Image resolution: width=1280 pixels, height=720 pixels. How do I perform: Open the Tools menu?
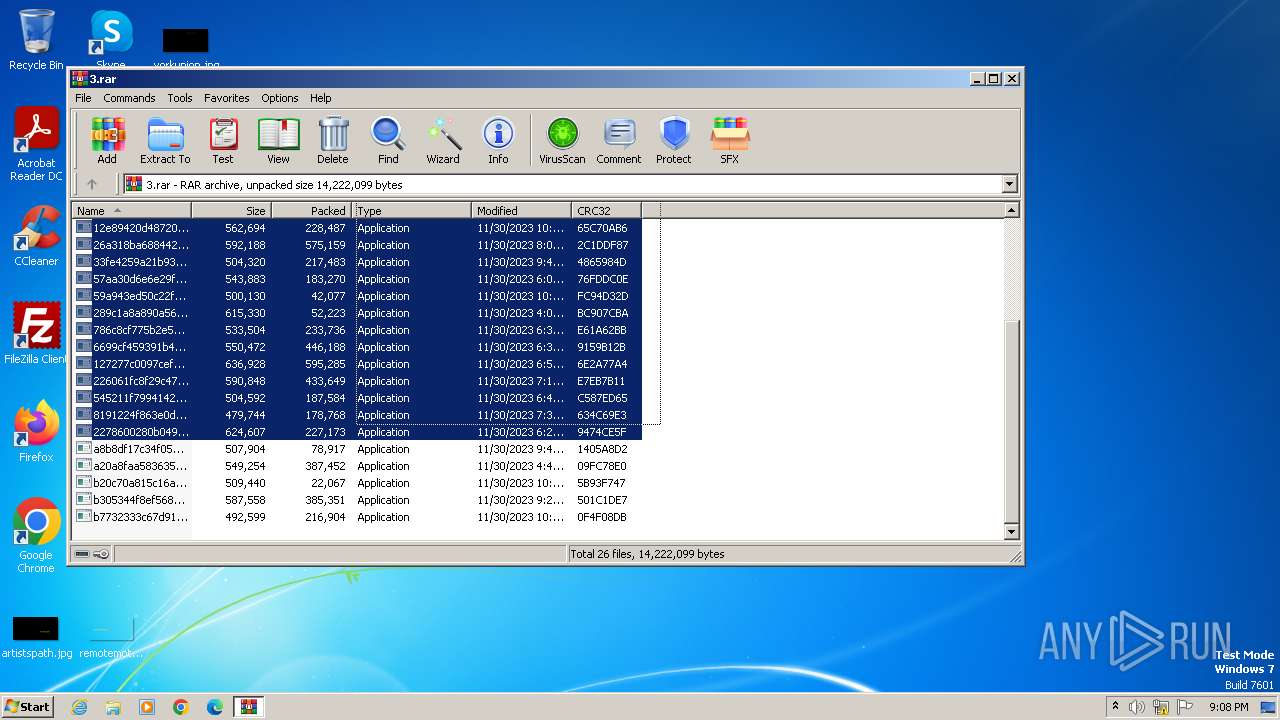pos(180,98)
